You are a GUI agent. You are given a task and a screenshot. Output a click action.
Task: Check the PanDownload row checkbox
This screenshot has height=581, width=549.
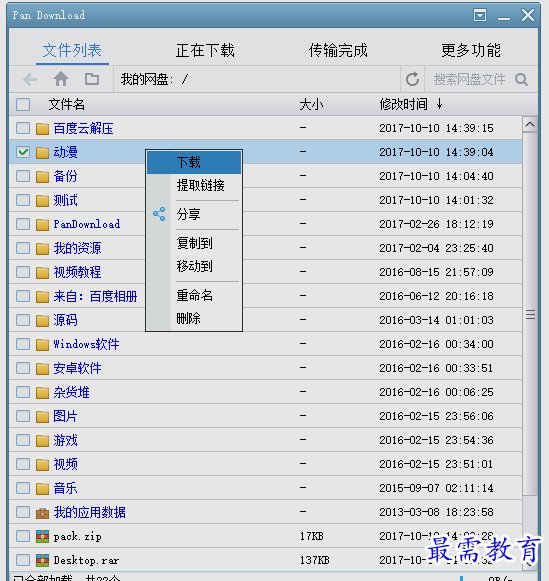23,224
